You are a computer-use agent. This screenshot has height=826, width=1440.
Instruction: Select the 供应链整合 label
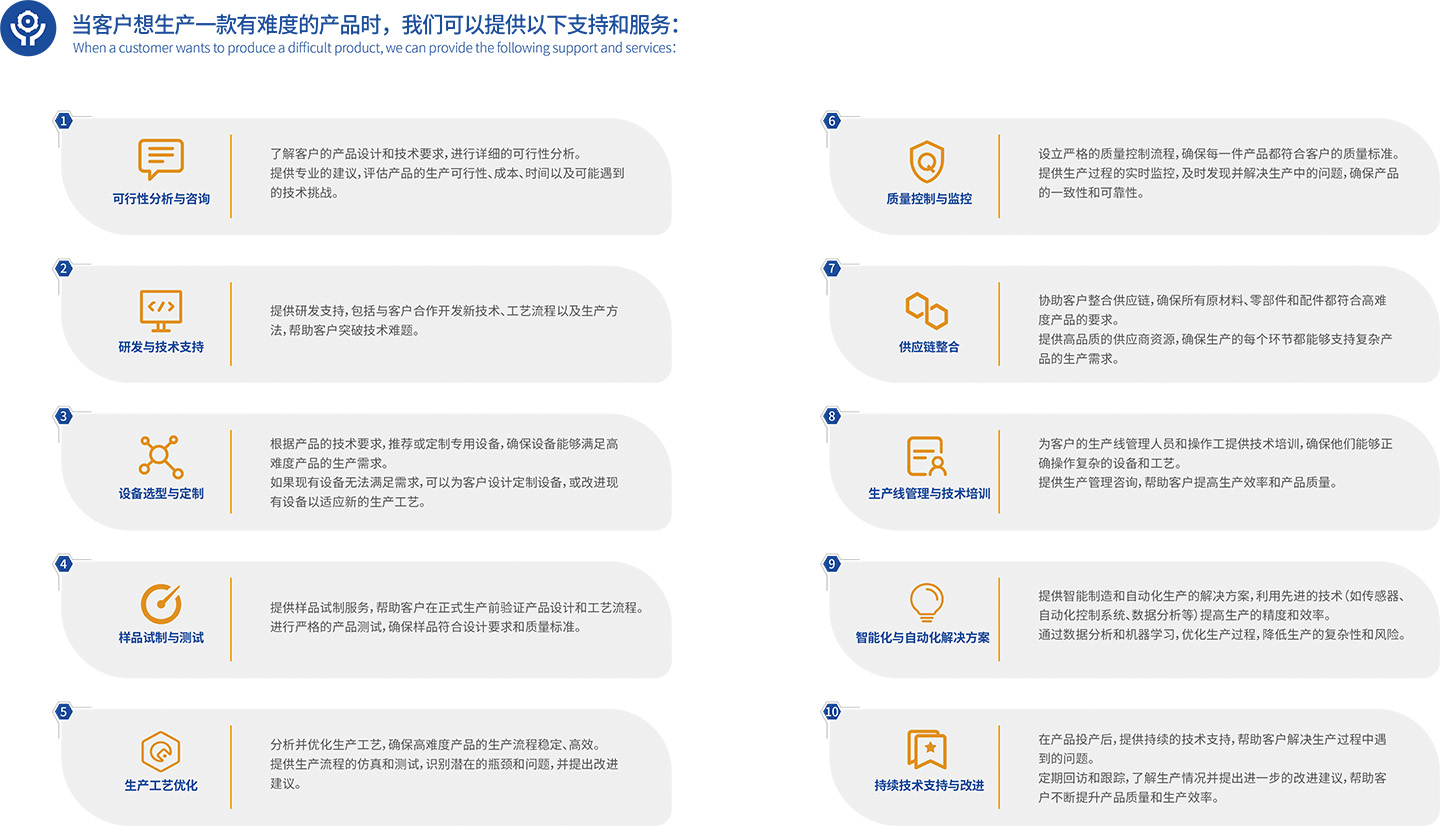[x=928, y=347]
